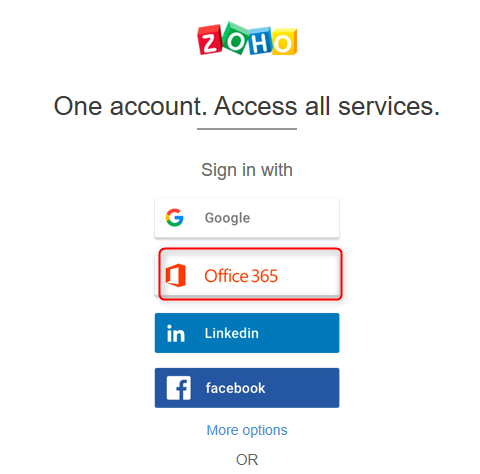Click the yellow O block in Zoho logo
Screen dimensions: 480x474
pyautogui.click(x=284, y=42)
